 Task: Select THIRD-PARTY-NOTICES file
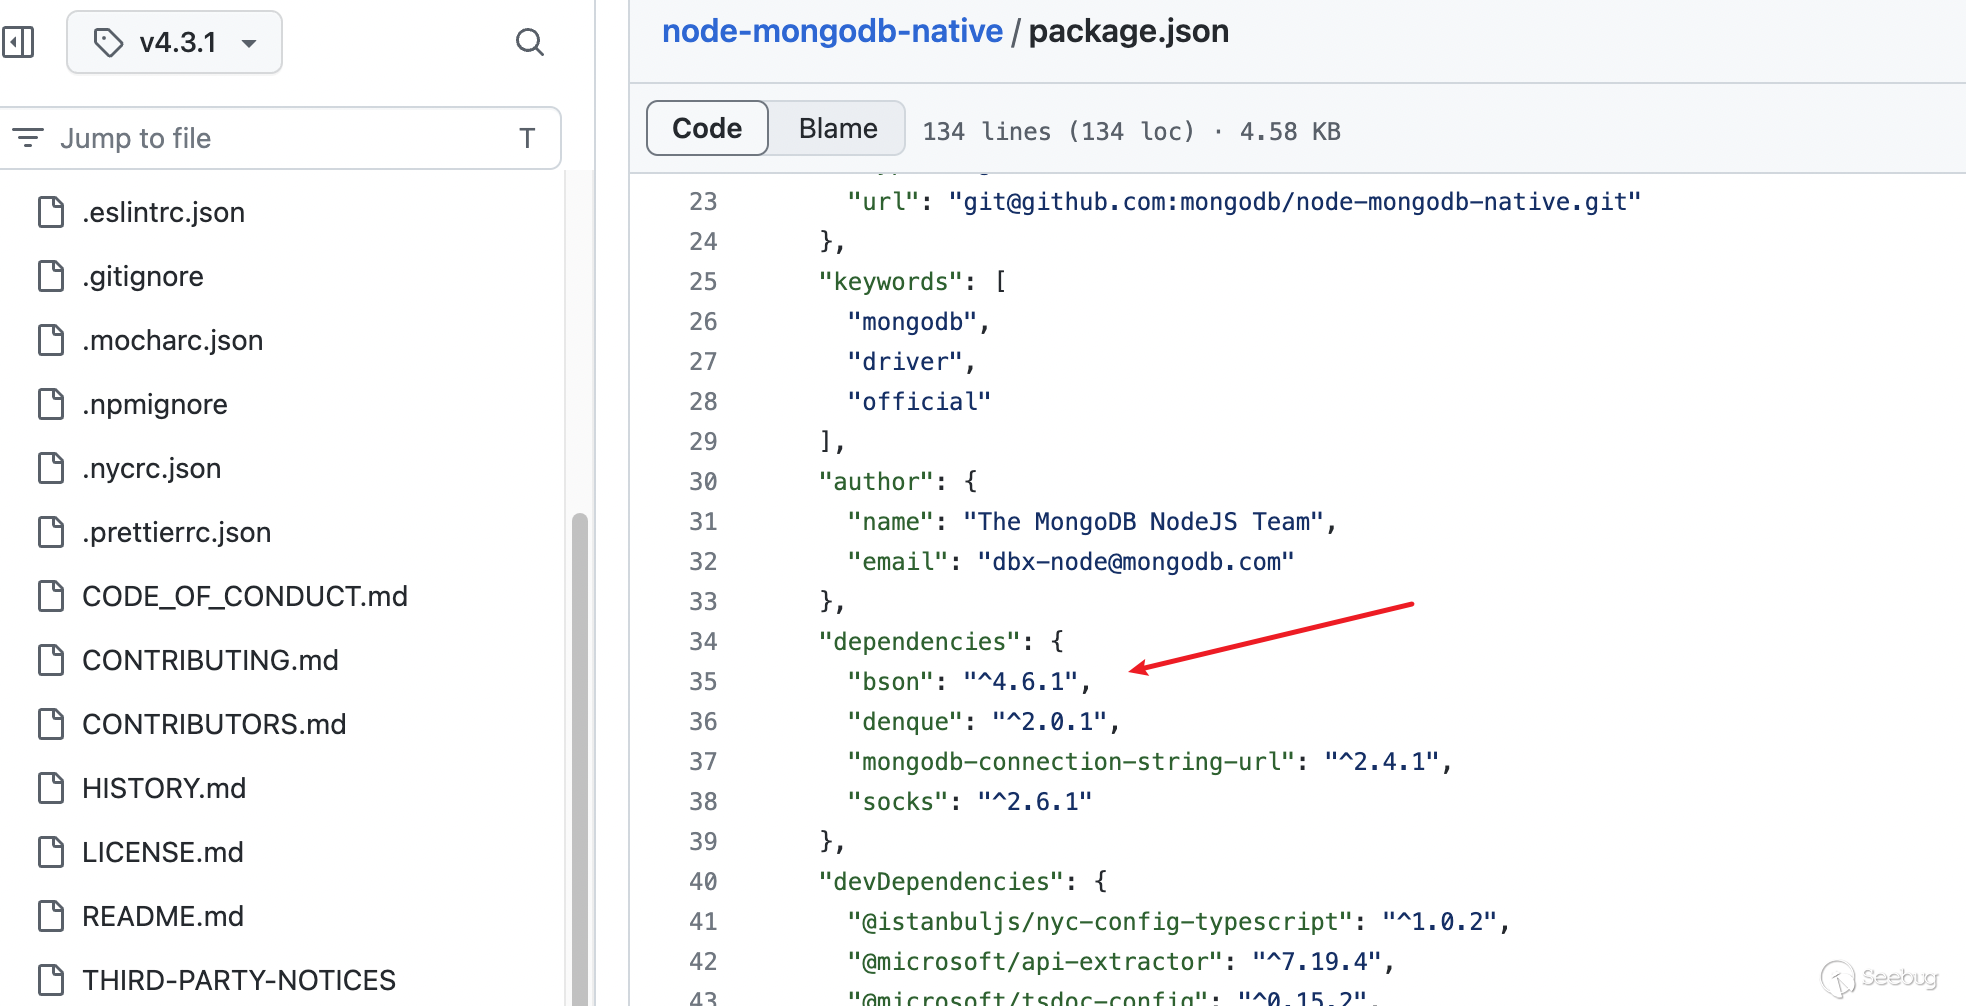click(x=238, y=980)
